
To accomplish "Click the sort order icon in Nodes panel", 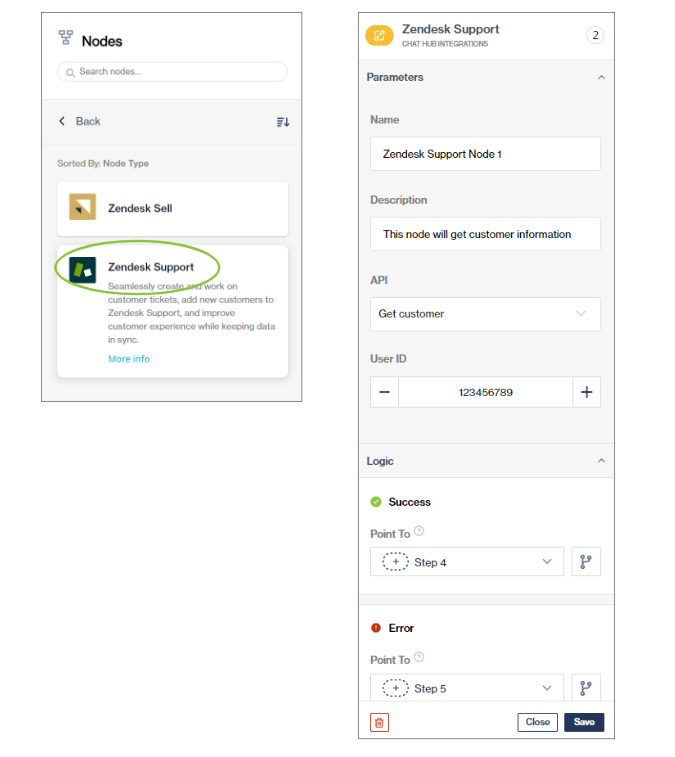I will tap(283, 122).
